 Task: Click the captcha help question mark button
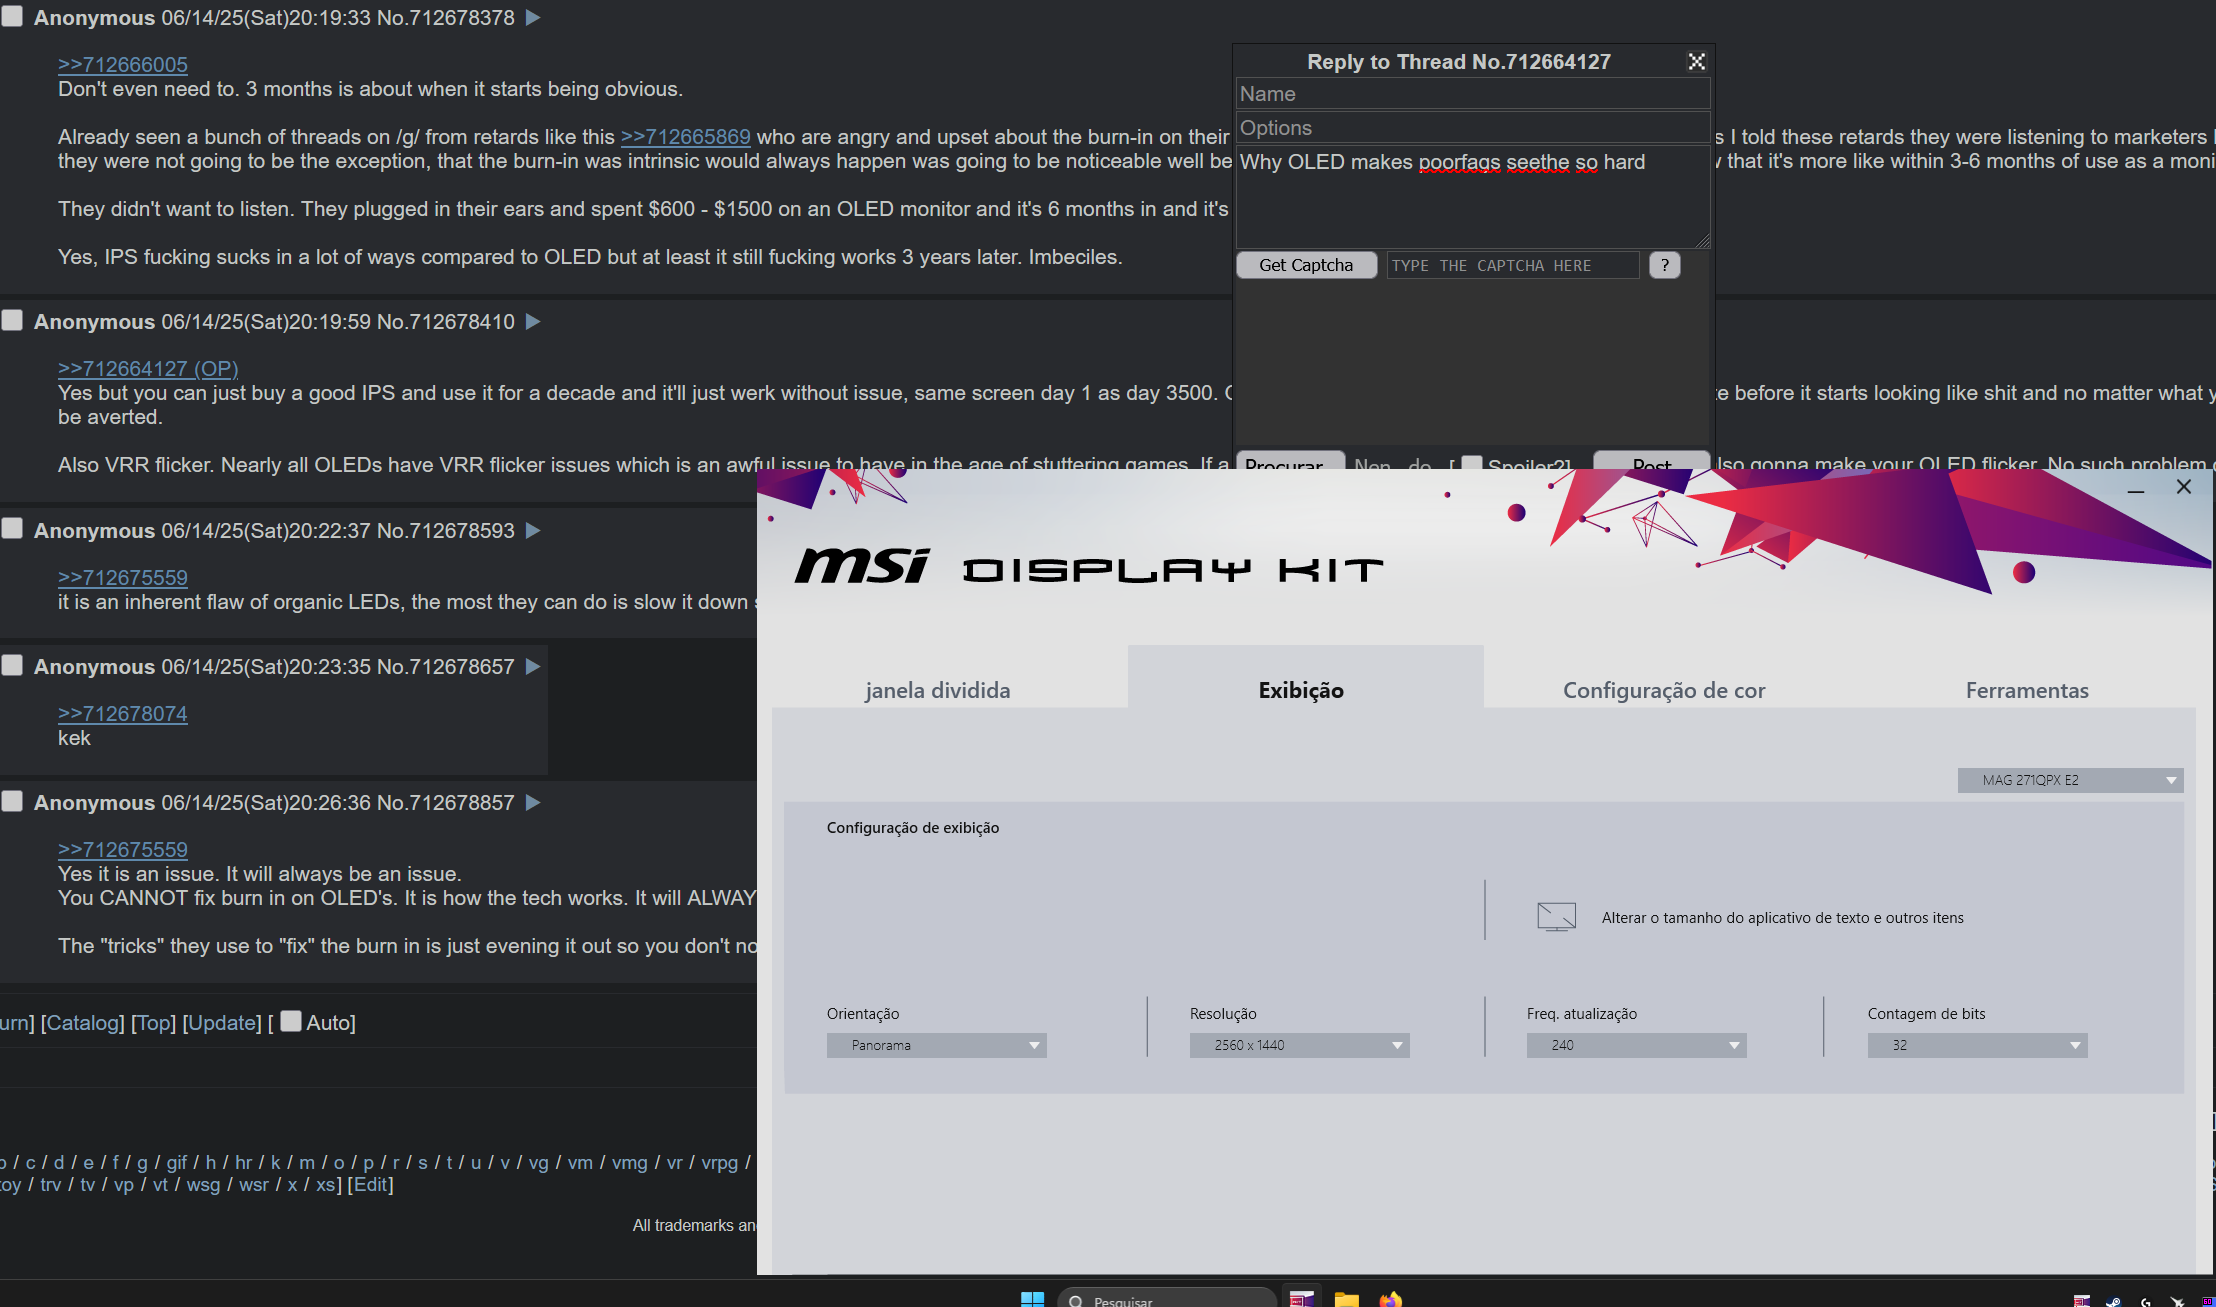tap(1664, 265)
